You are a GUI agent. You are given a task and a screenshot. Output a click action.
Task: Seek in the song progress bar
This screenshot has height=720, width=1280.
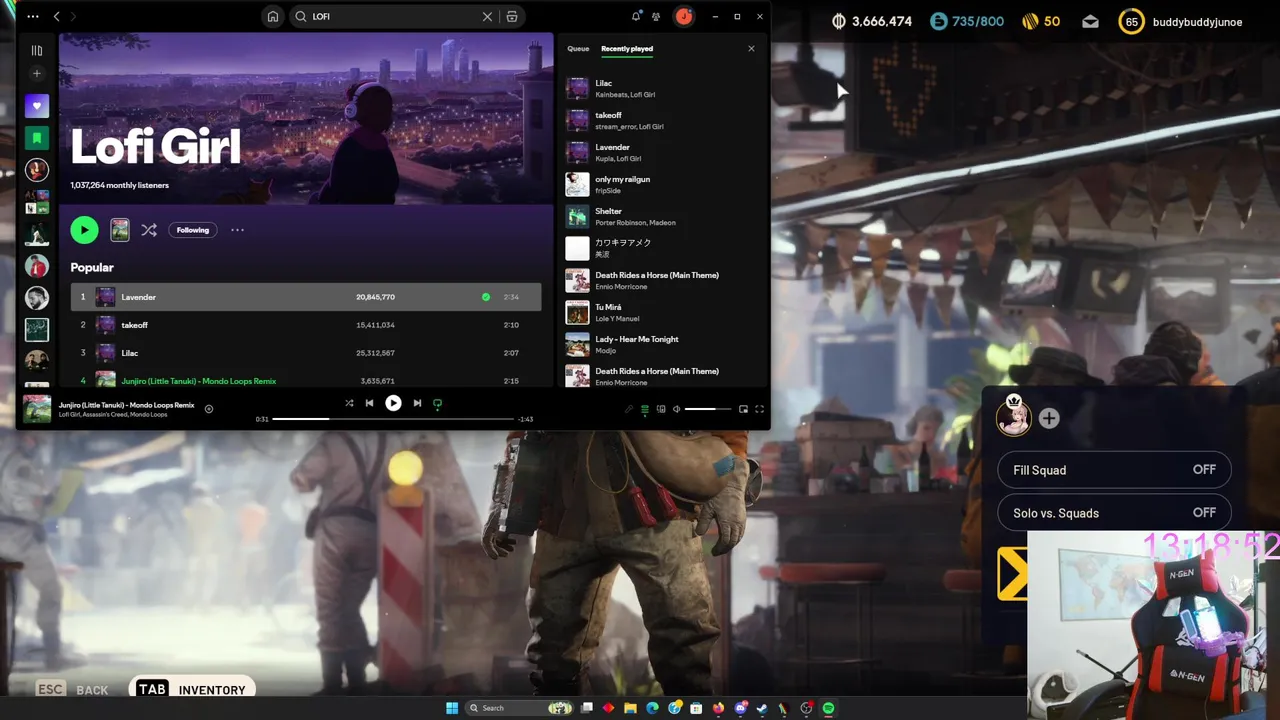[x=393, y=419]
